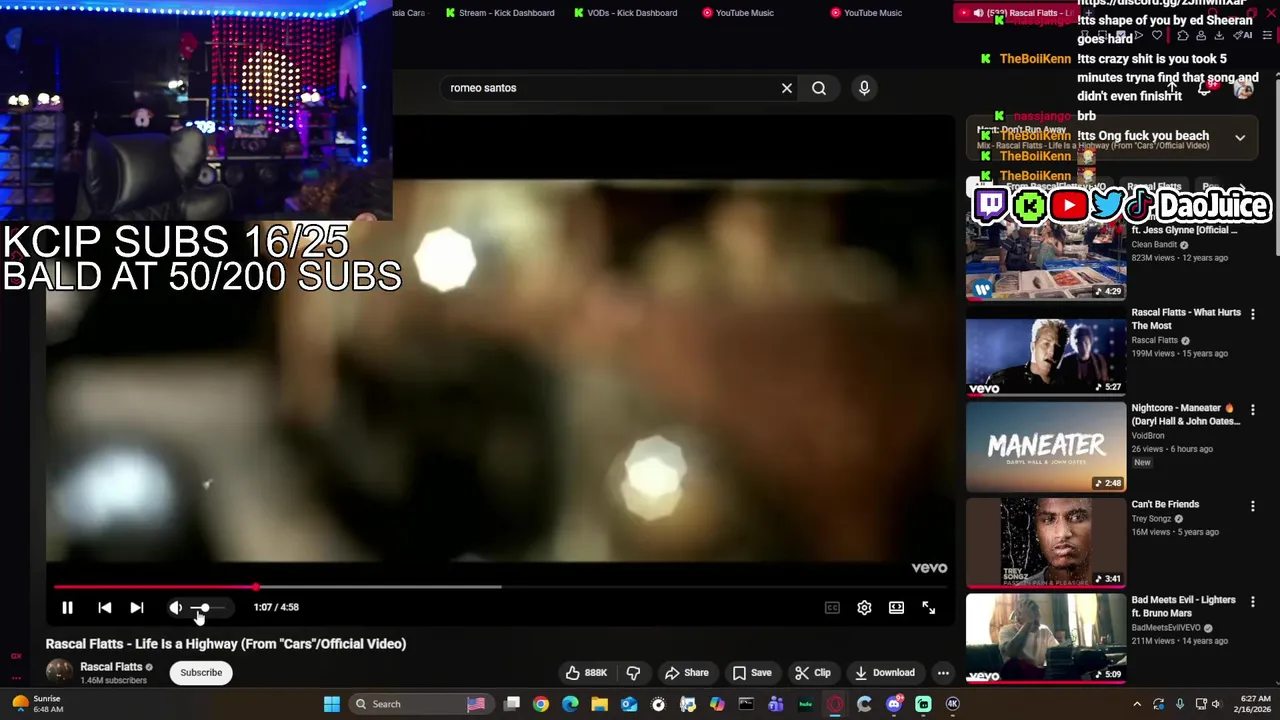Clear the YouTube search box text

point(787,88)
